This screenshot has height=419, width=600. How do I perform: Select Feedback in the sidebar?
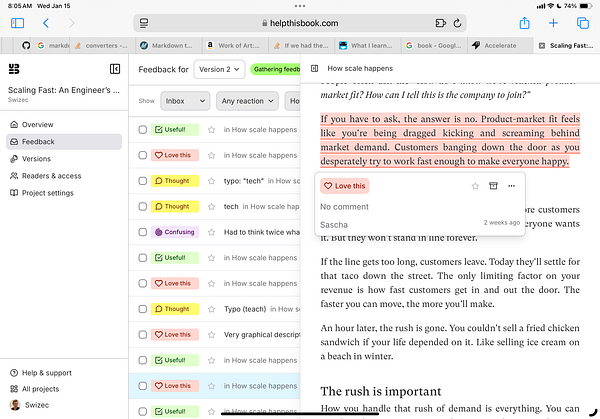[x=64, y=142]
